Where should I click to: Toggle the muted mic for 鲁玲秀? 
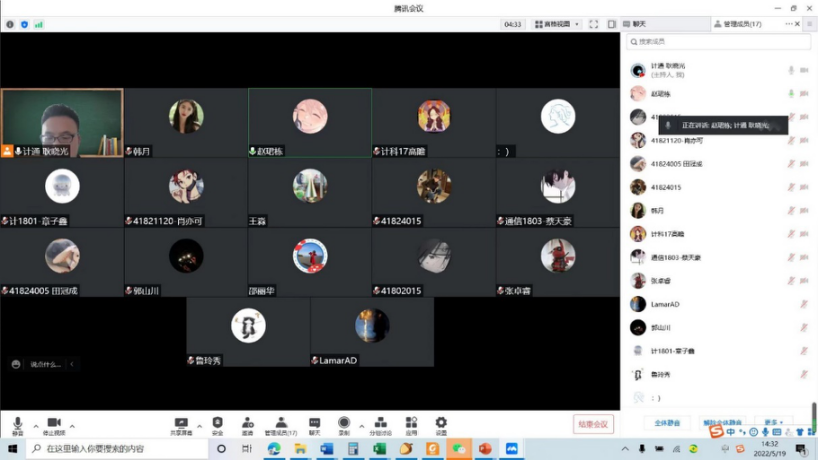coord(804,374)
